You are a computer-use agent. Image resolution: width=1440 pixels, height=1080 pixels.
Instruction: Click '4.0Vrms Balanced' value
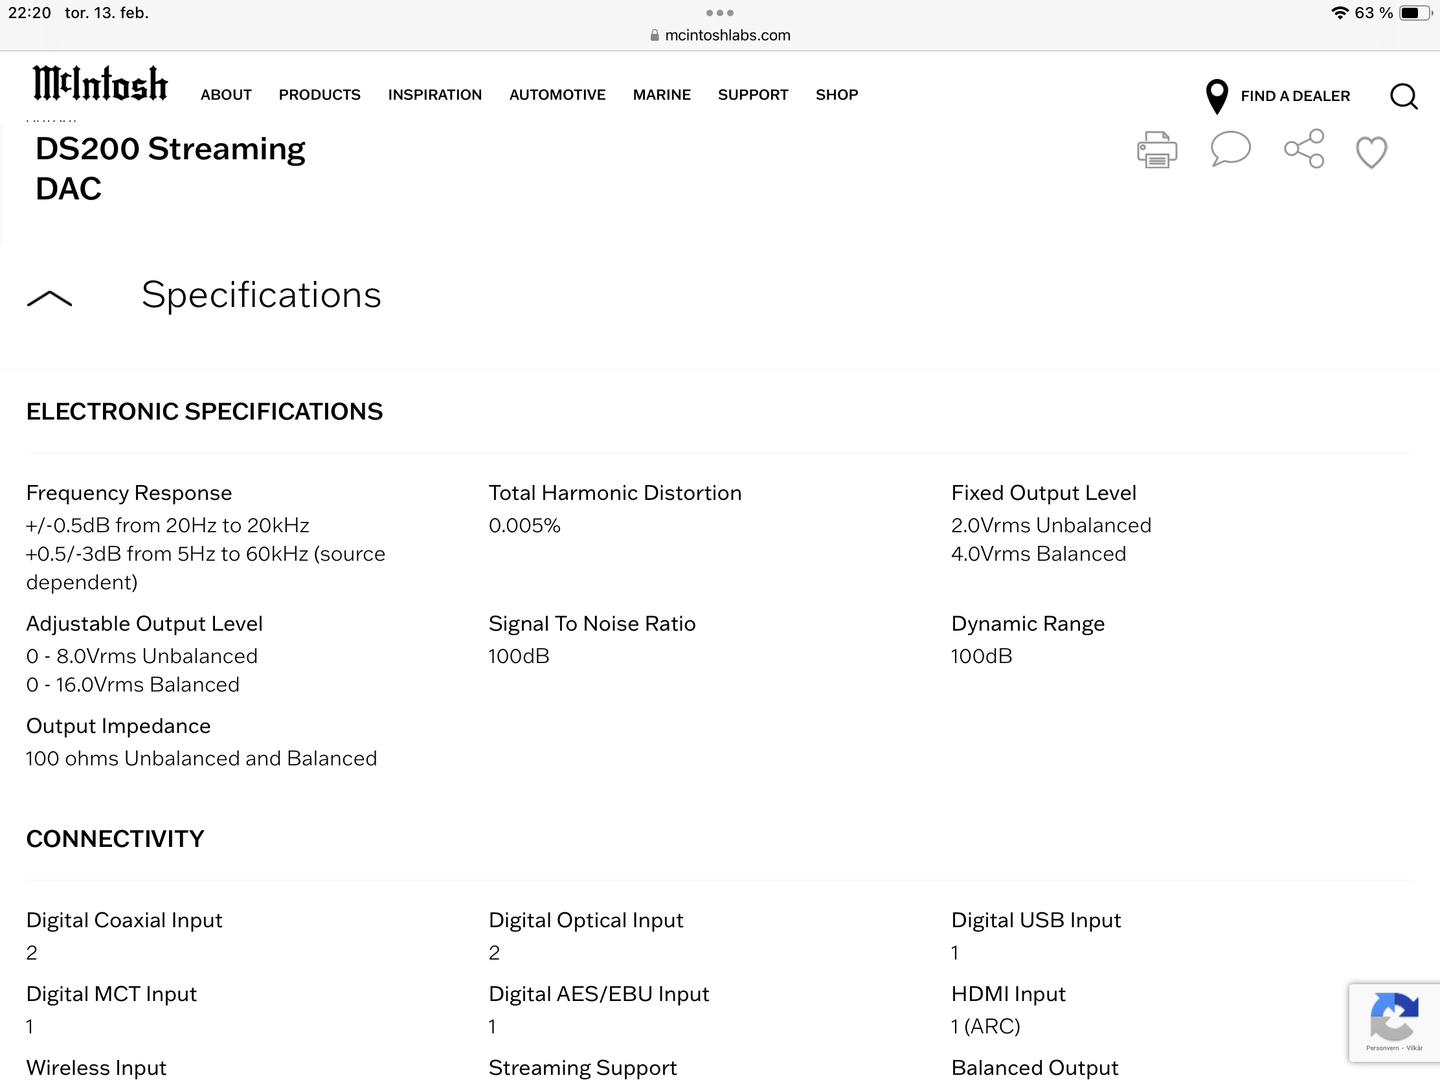pos(1039,554)
